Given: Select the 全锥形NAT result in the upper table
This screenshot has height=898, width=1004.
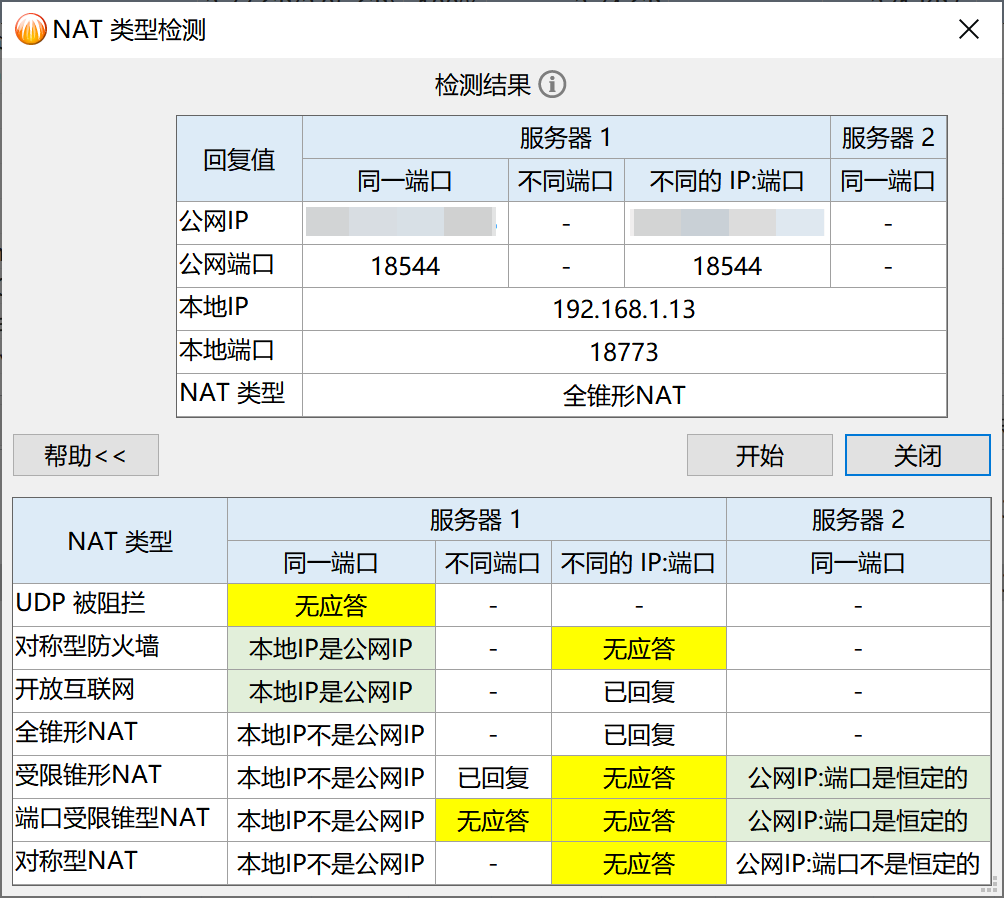Looking at the screenshot, I should click(624, 395).
